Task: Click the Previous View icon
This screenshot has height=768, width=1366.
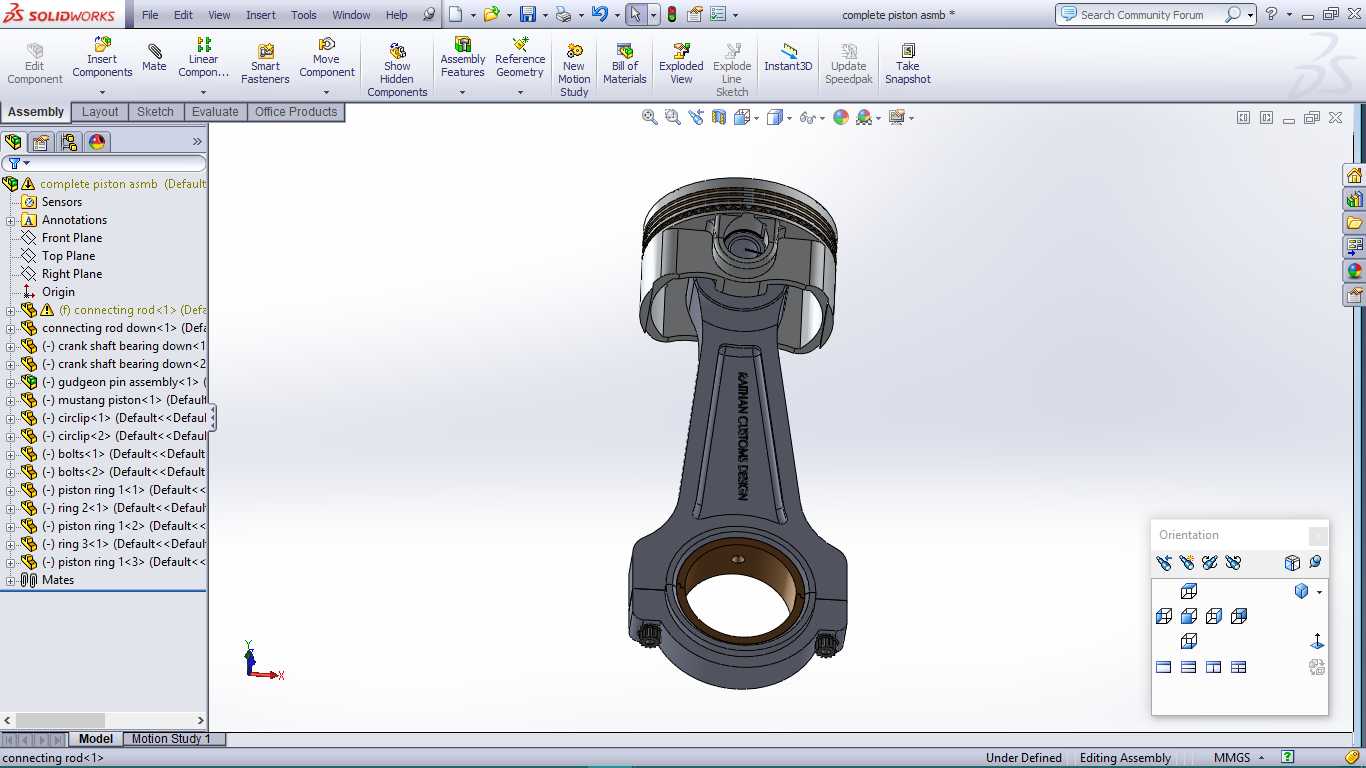Action: 696,117
